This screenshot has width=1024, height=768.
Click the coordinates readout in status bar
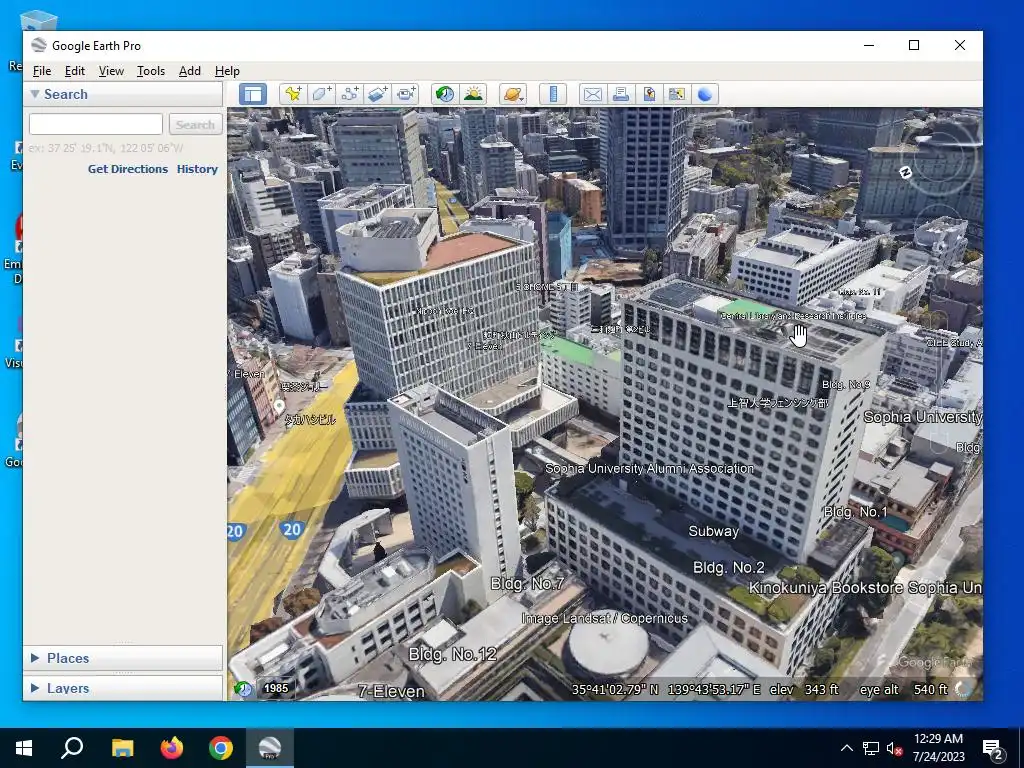coord(666,689)
